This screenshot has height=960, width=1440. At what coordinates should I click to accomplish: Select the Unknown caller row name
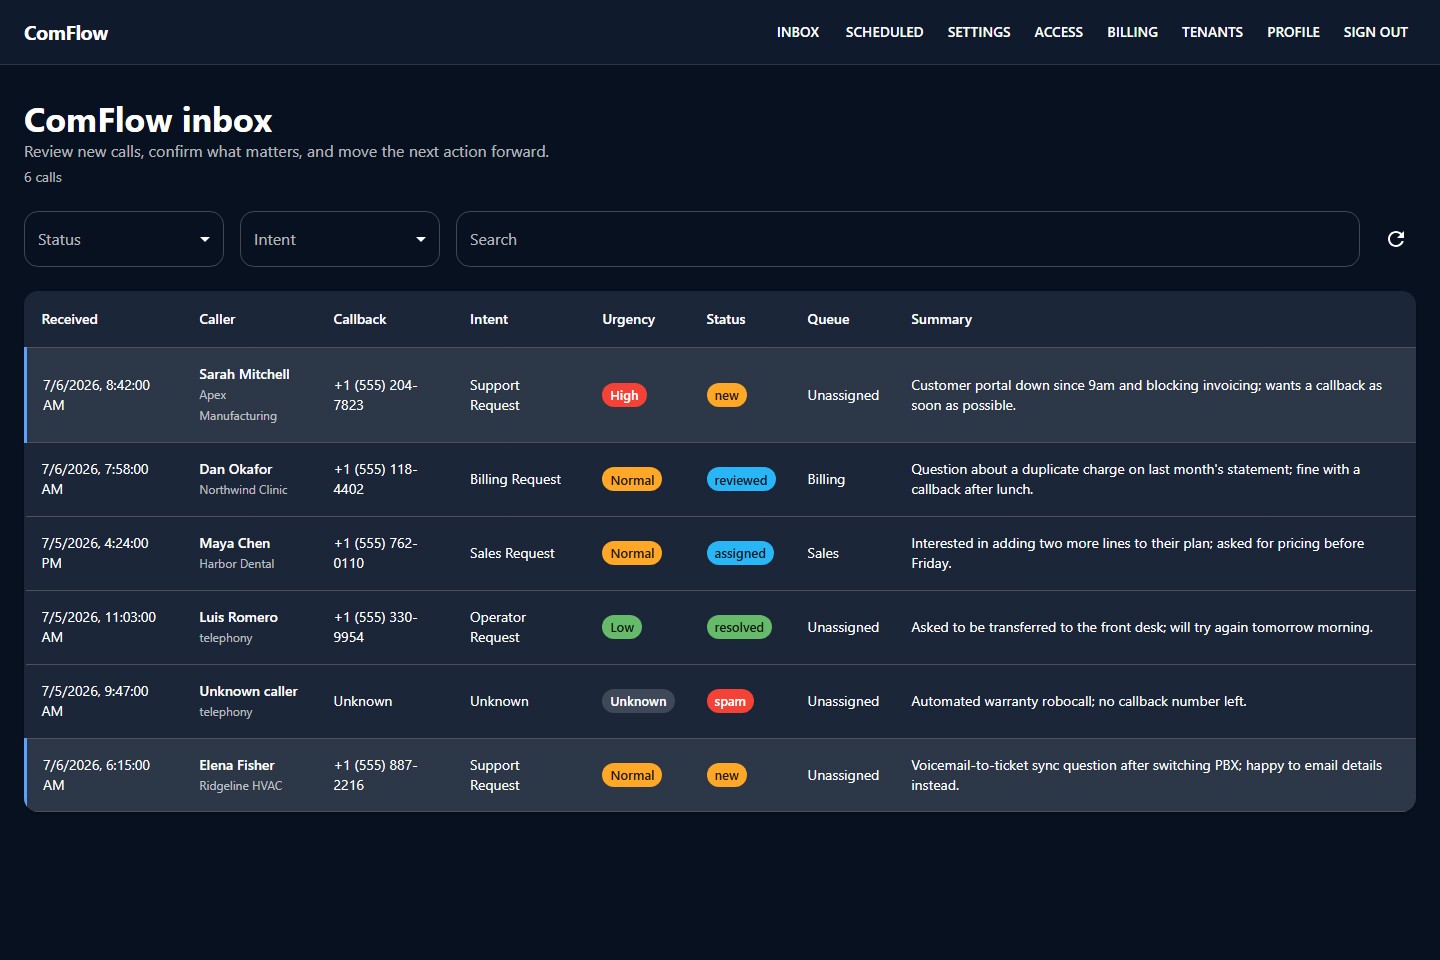[x=248, y=691]
